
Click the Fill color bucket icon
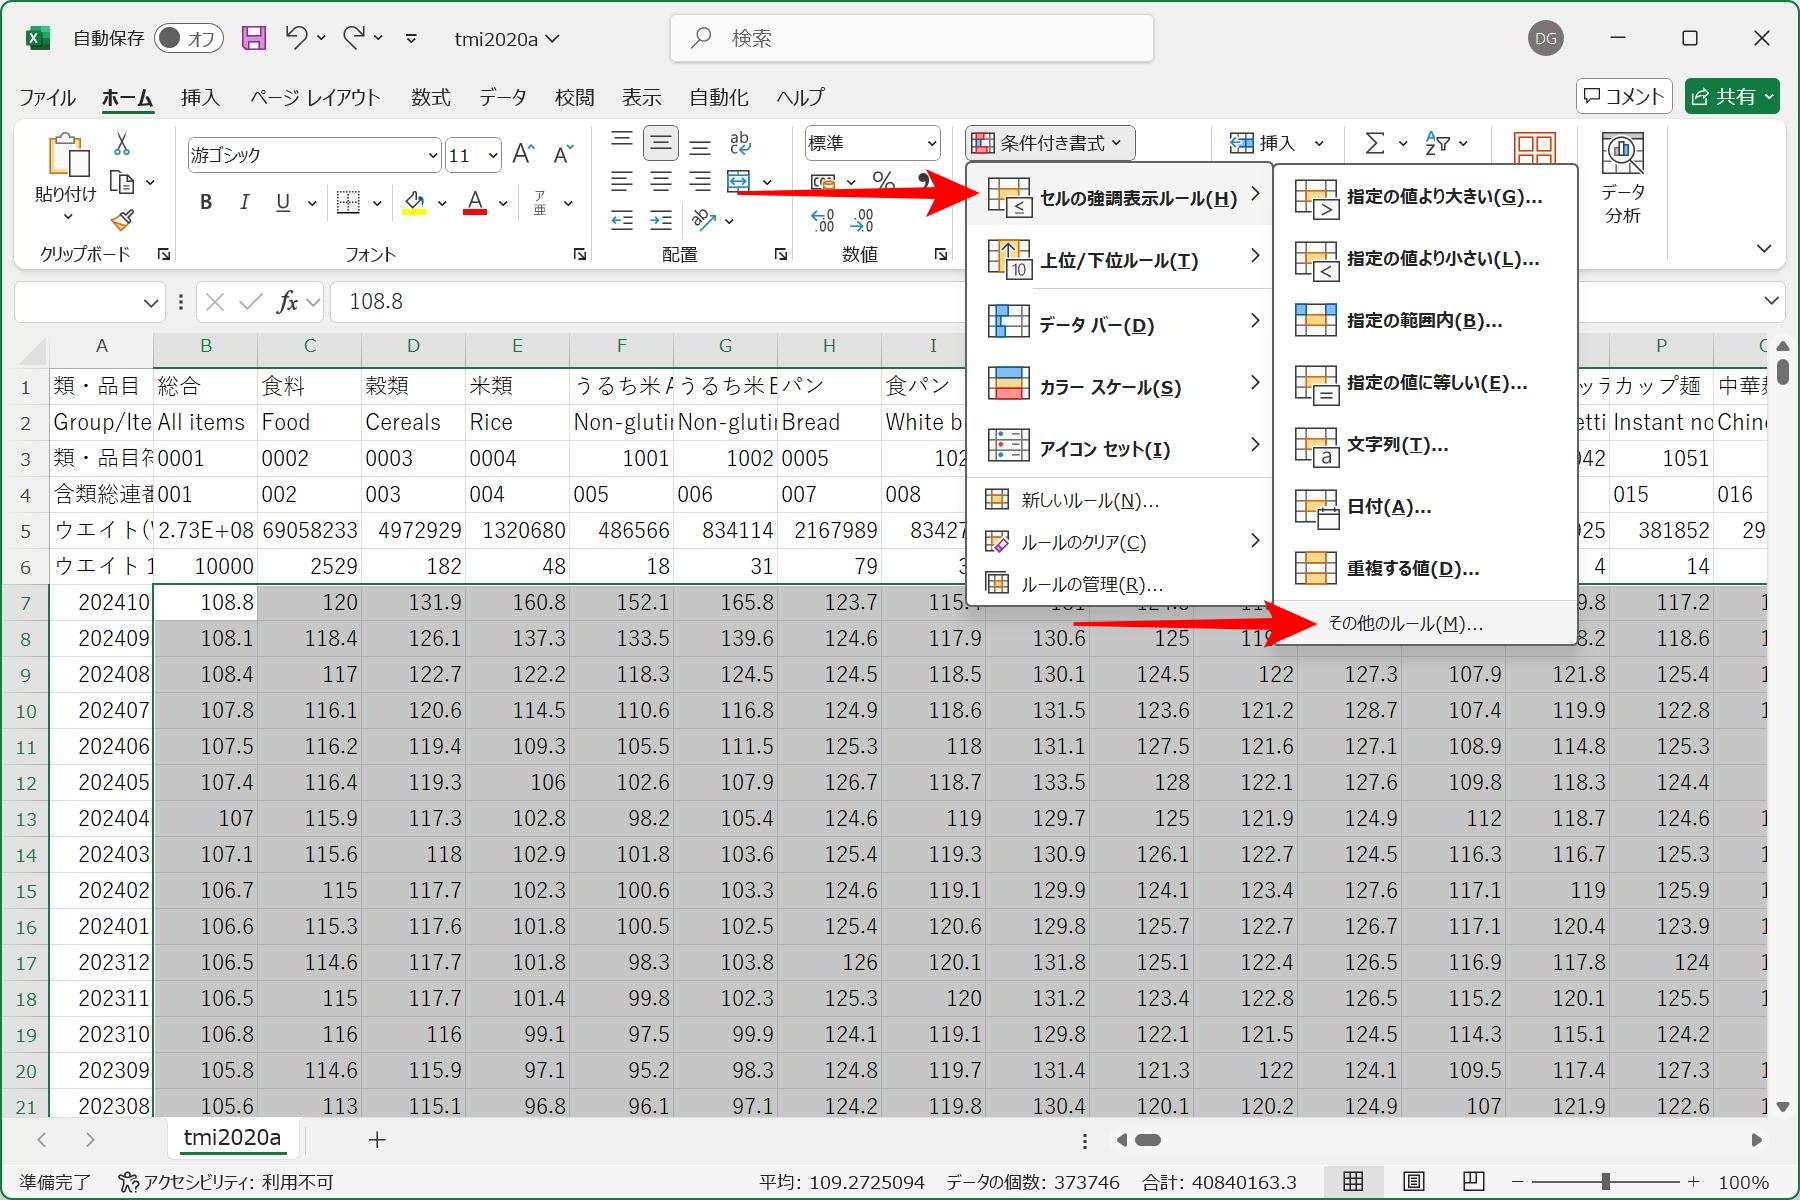point(414,202)
